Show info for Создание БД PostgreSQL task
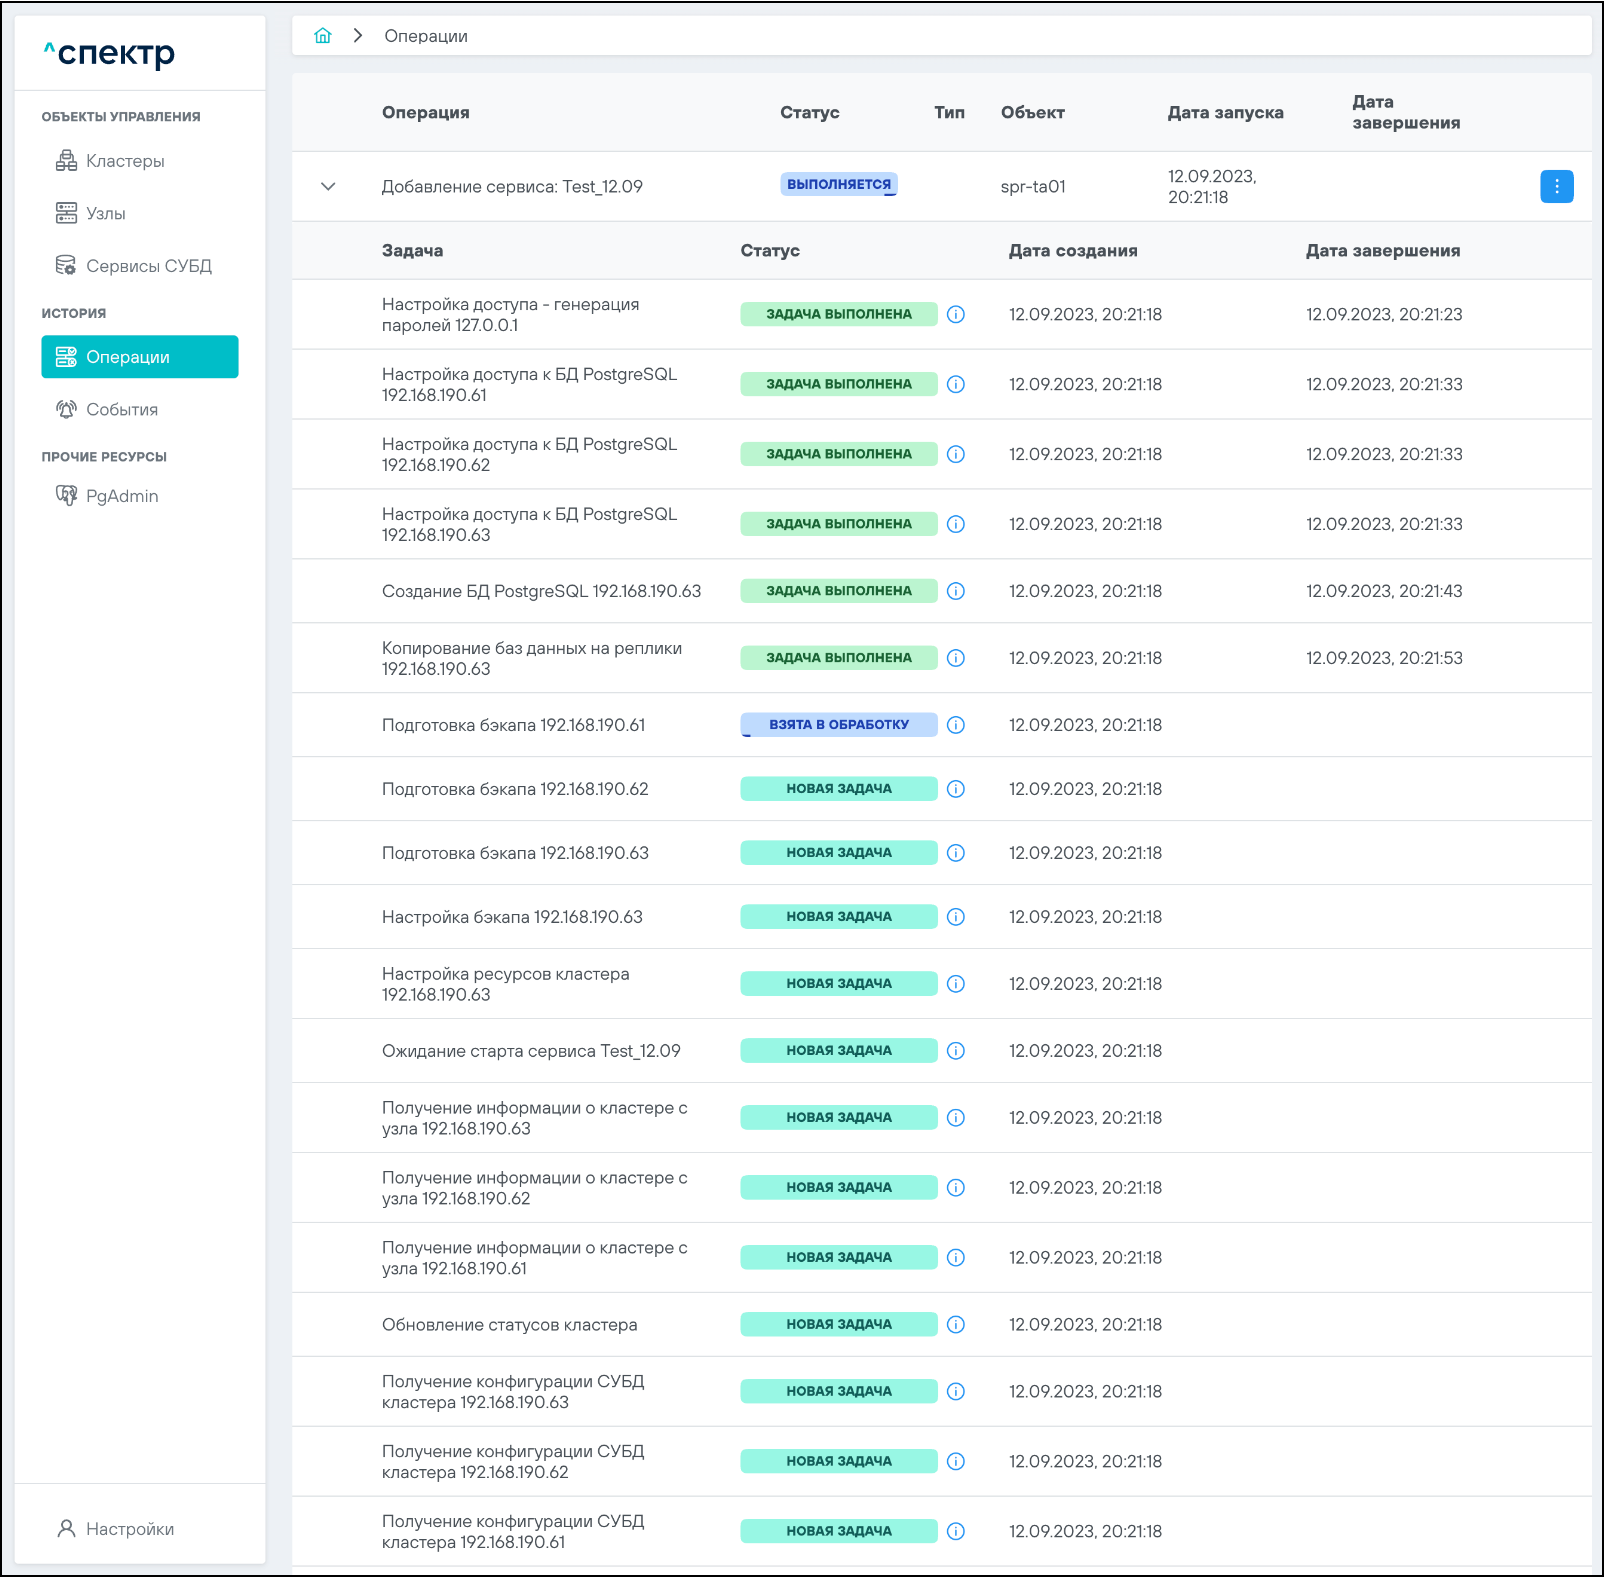Image resolution: width=1604 pixels, height=1578 pixels. point(956,591)
